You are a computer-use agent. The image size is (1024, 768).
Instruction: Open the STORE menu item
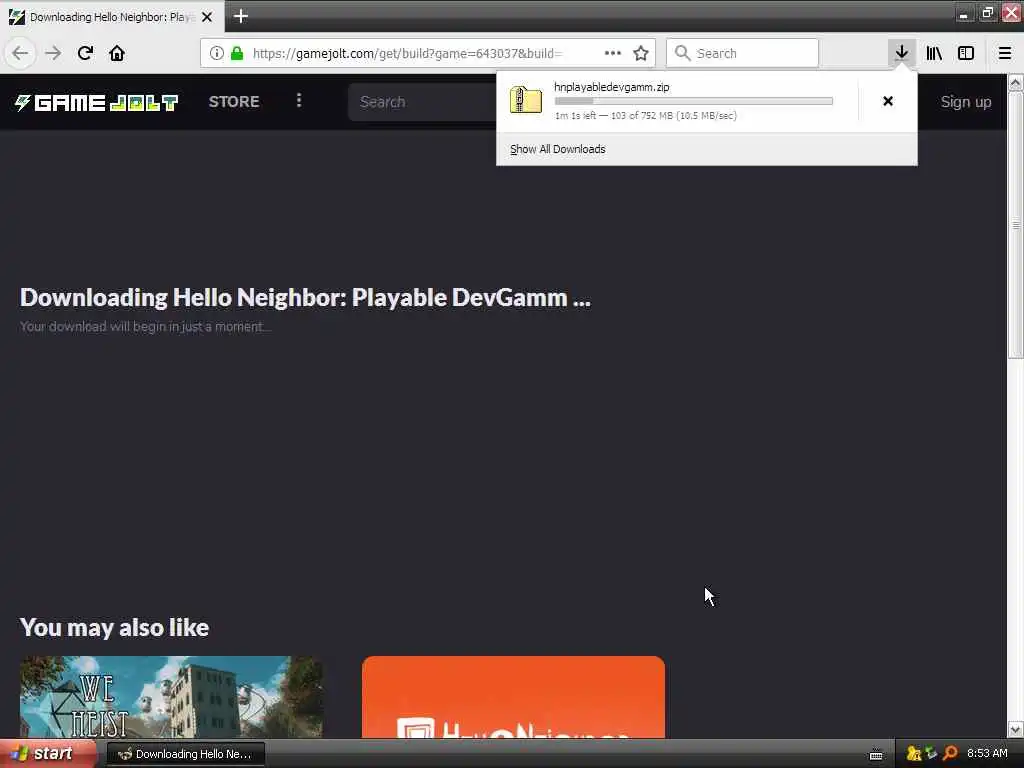pyautogui.click(x=234, y=102)
